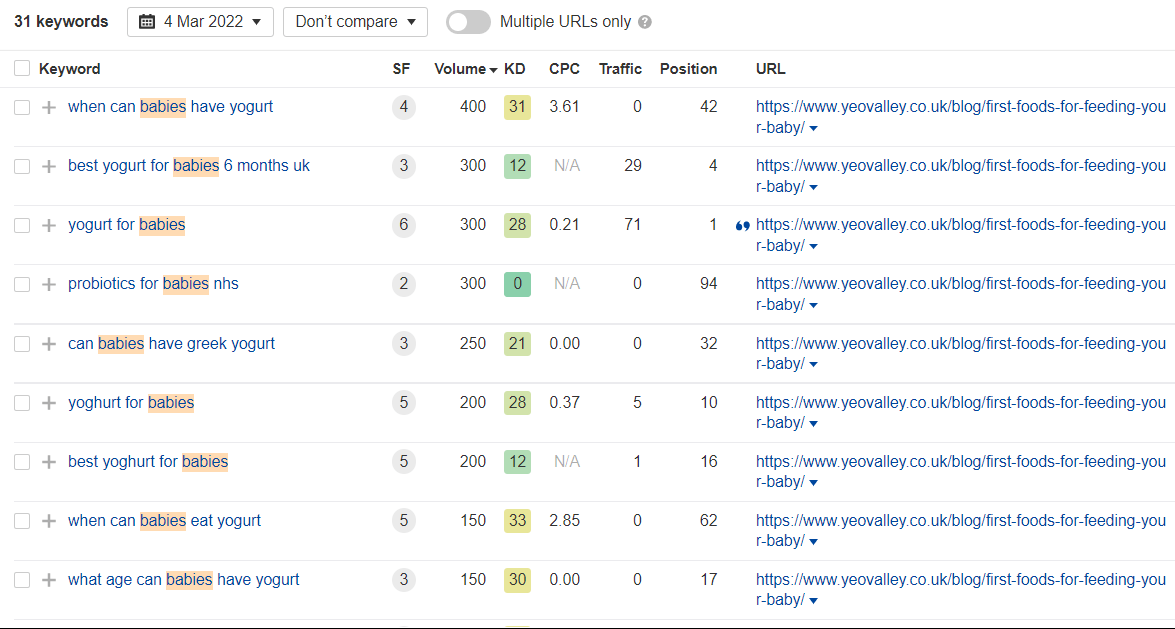Toggle Multiple URLs only switch

(468, 22)
